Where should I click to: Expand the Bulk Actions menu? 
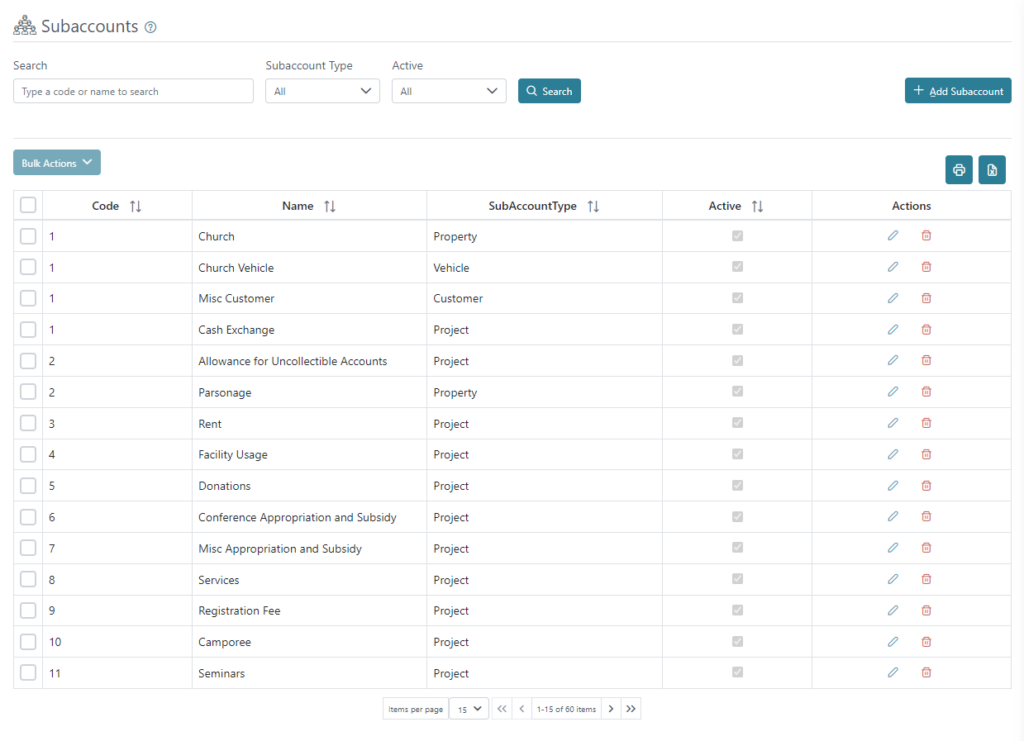(x=56, y=162)
